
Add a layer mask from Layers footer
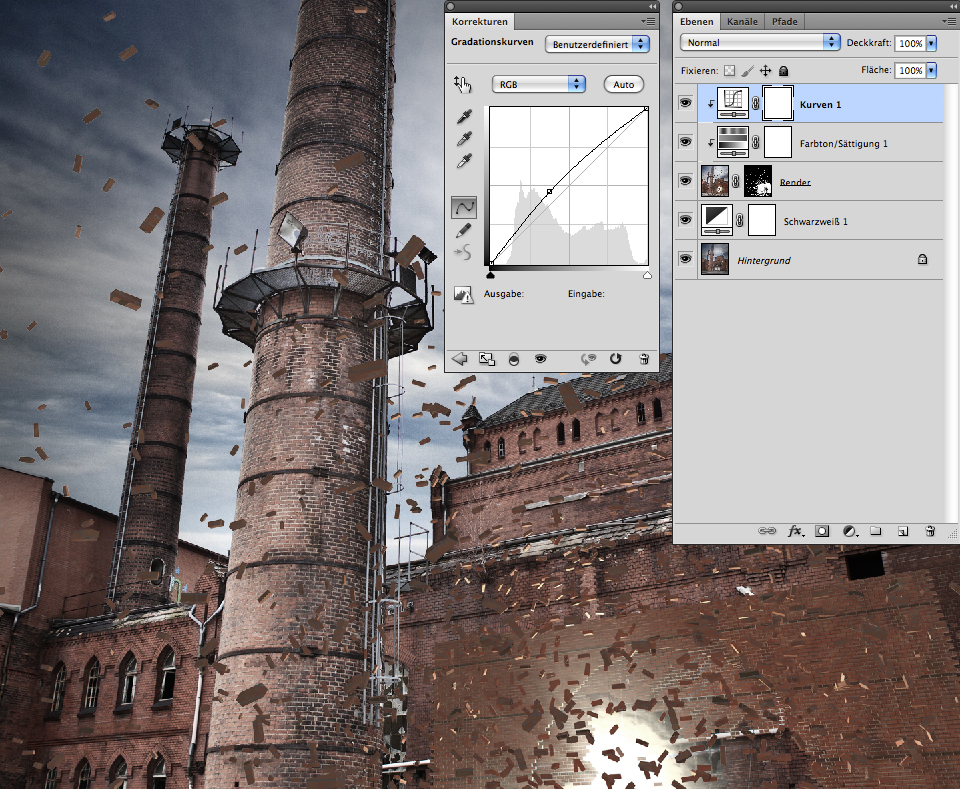(x=822, y=531)
